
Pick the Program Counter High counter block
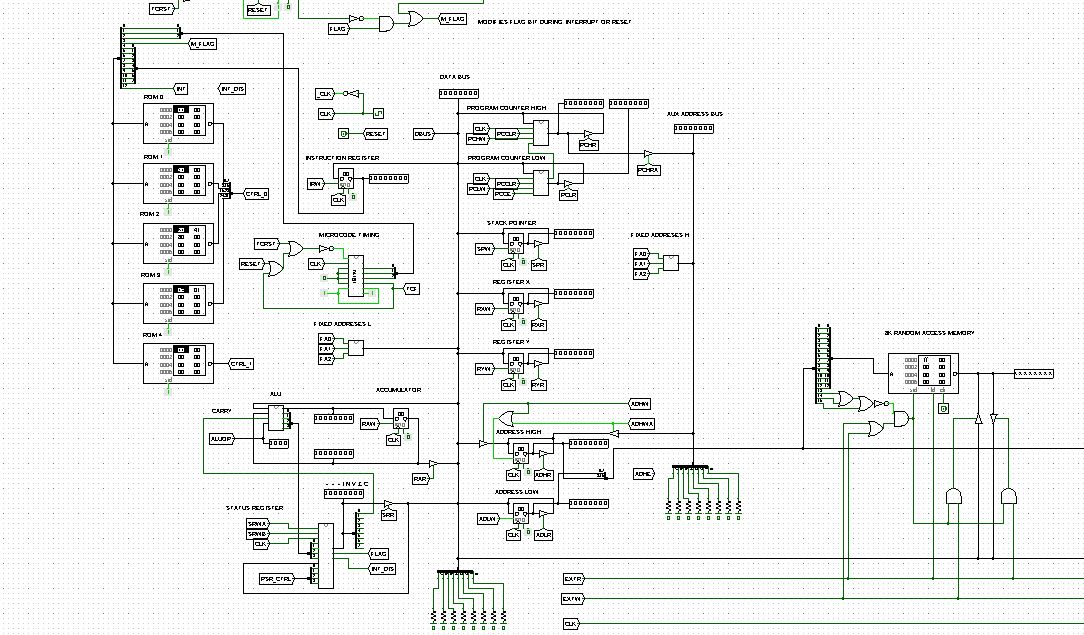click(x=541, y=132)
